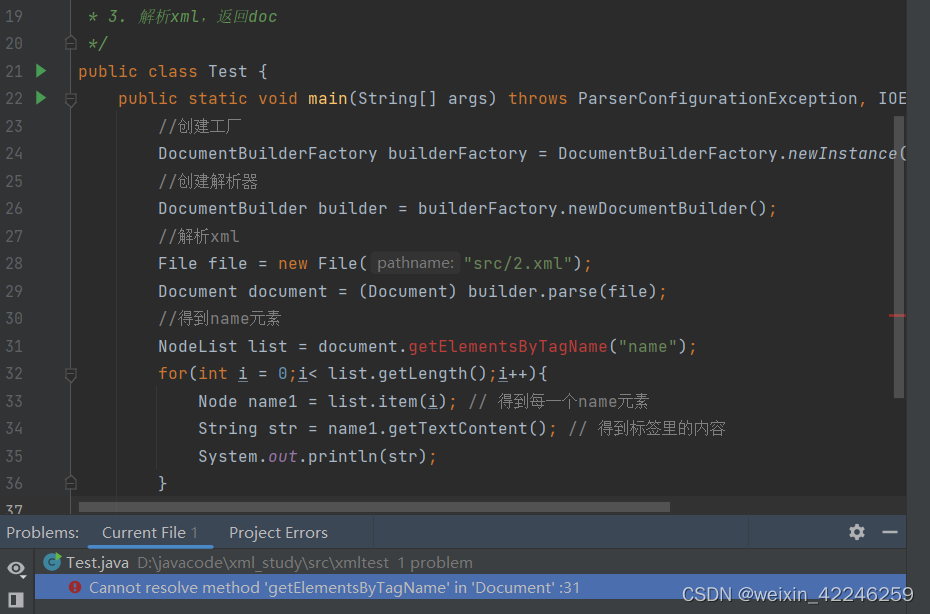The width and height of the screenshot is (930, 614).
Task: Switch to the Project Errors tab
Action: pyautogui.click(x=278, y=533)
